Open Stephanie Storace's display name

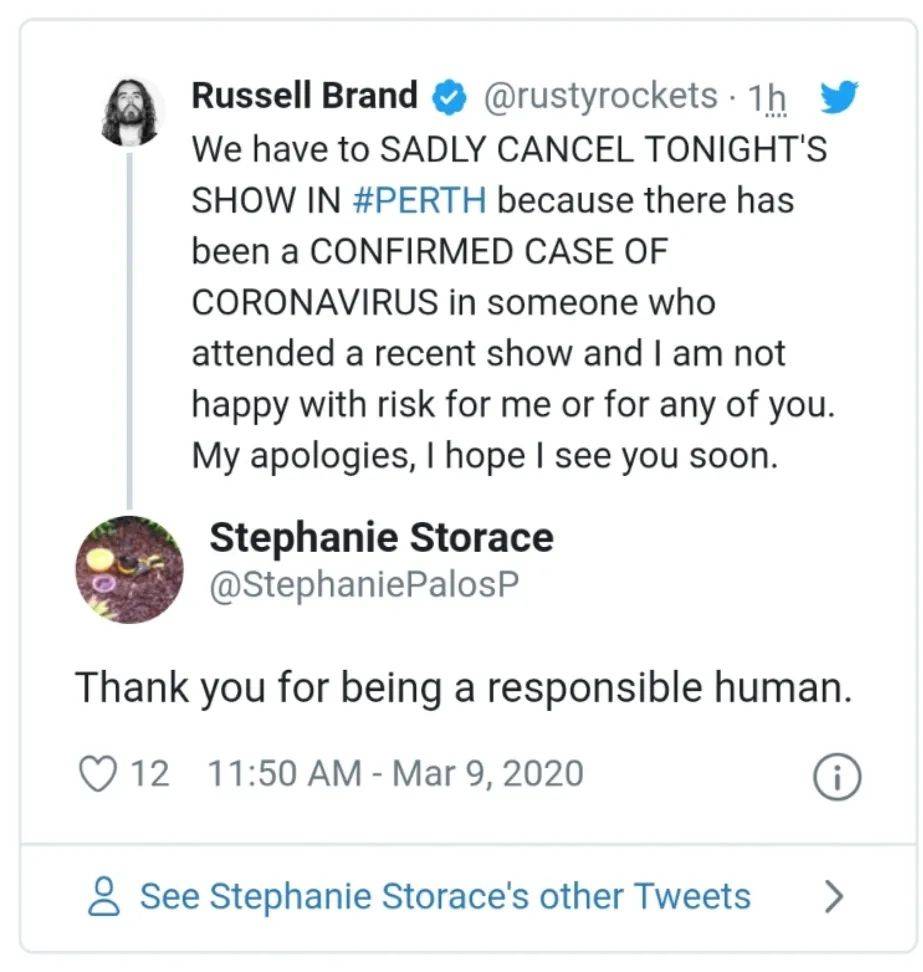point(381,537)
